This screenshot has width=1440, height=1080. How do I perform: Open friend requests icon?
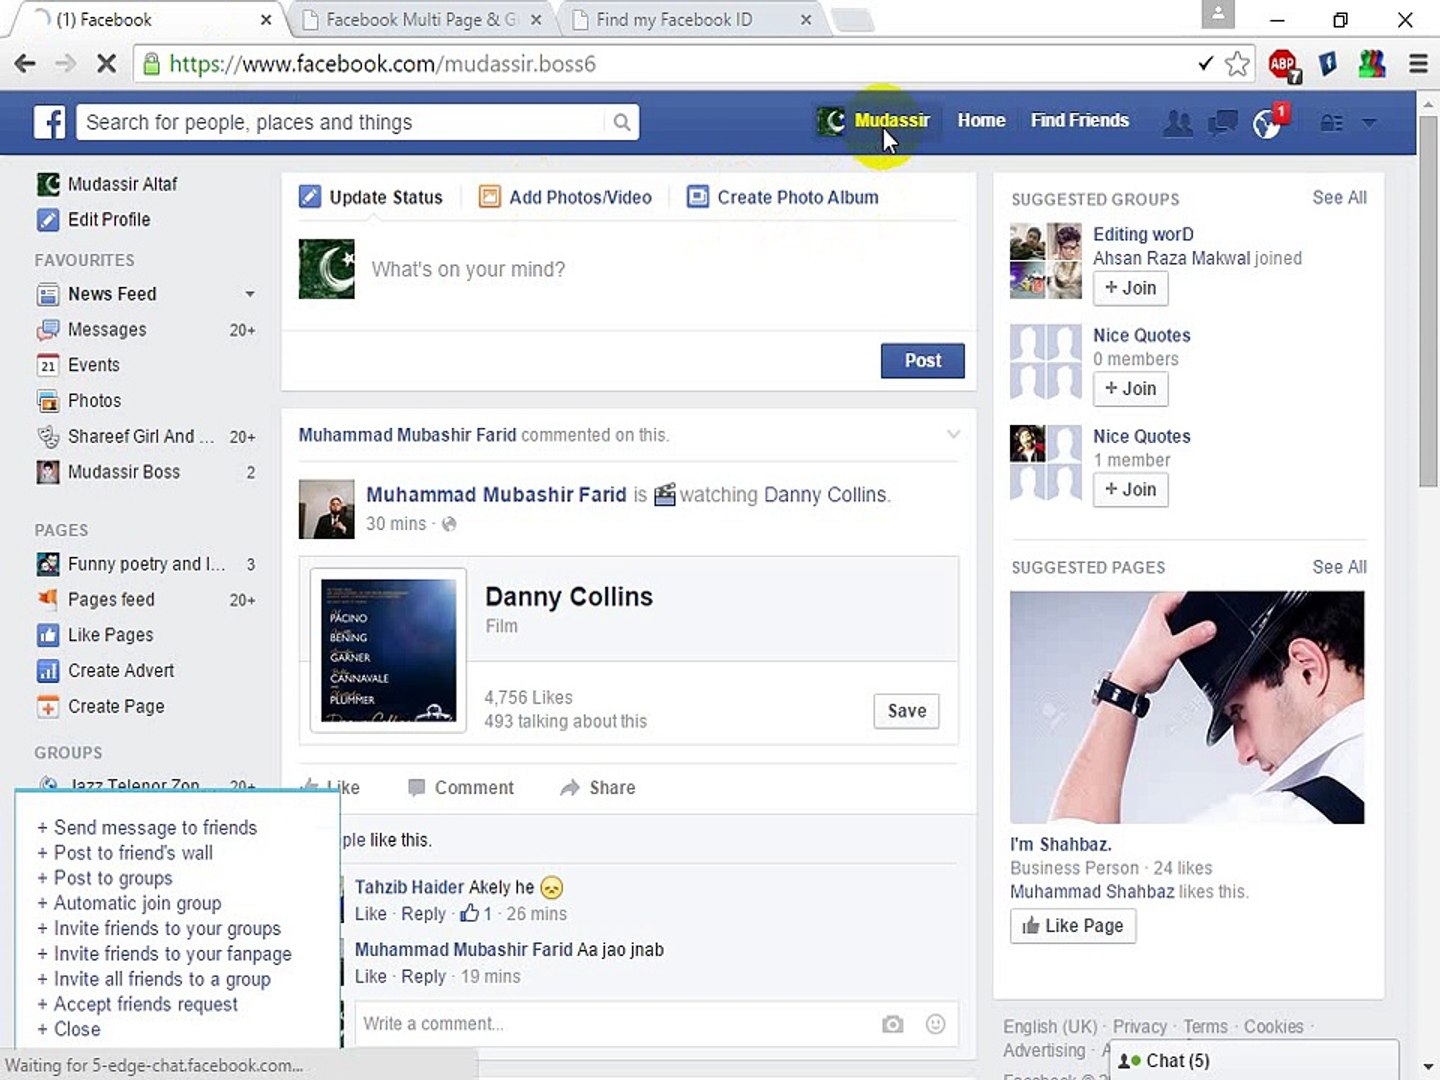tap(1178, 123)
